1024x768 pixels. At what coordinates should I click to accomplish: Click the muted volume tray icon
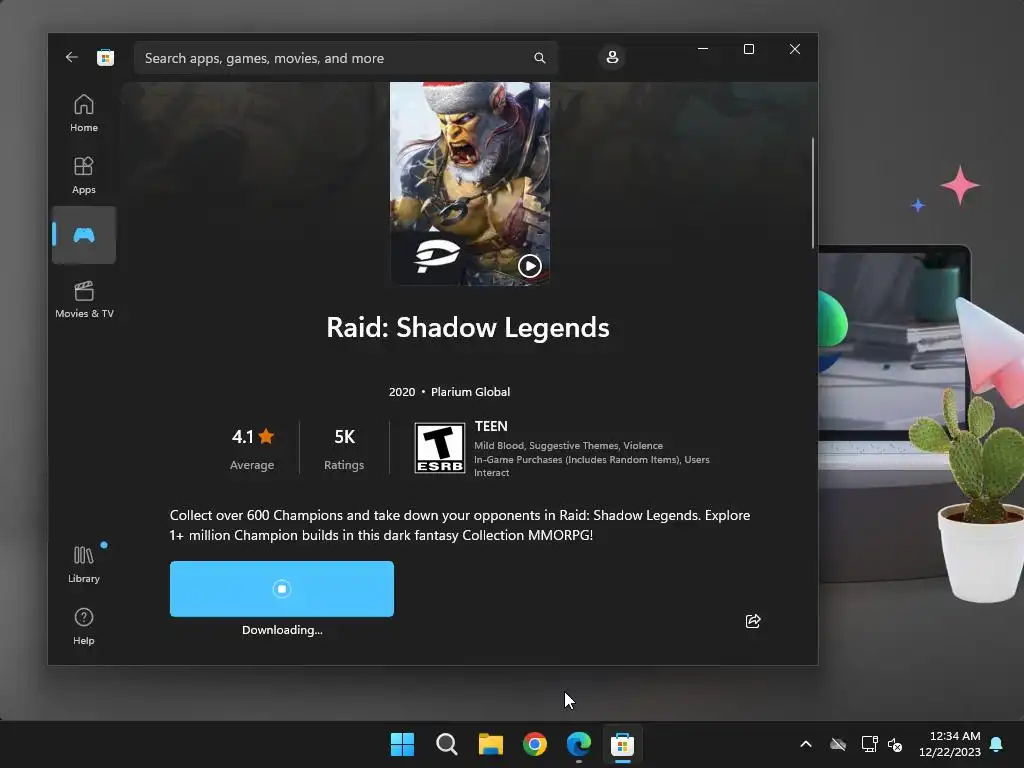895,744
